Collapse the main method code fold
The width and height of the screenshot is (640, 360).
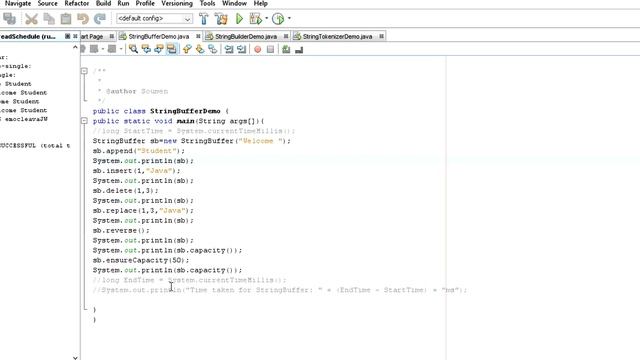tap(84, 121)
